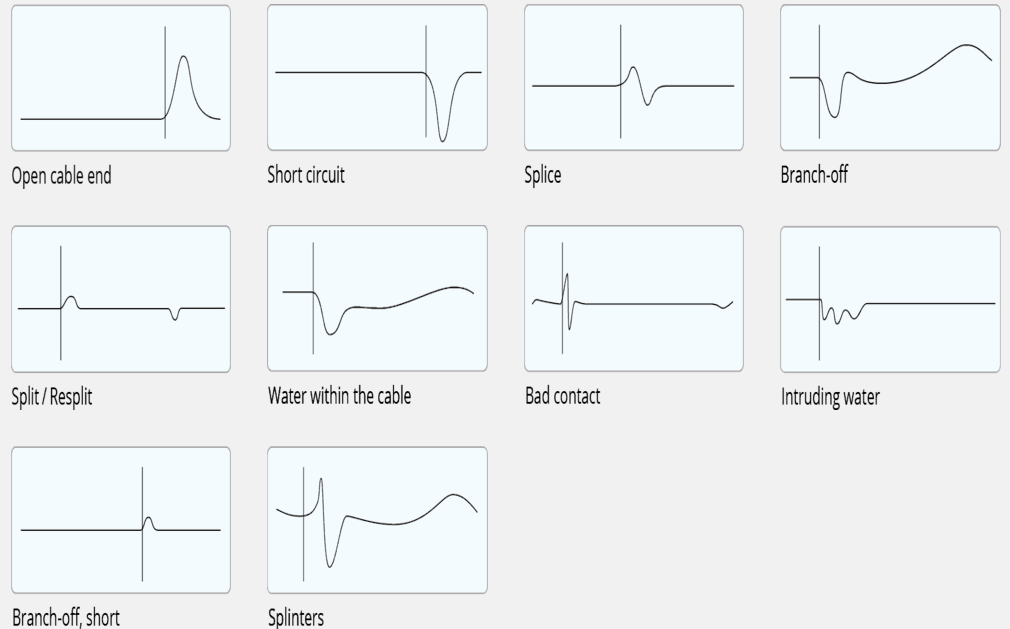1010x629 pixels.
Task: Select the "Split / Resplit" label
Action: coord(53,397)
